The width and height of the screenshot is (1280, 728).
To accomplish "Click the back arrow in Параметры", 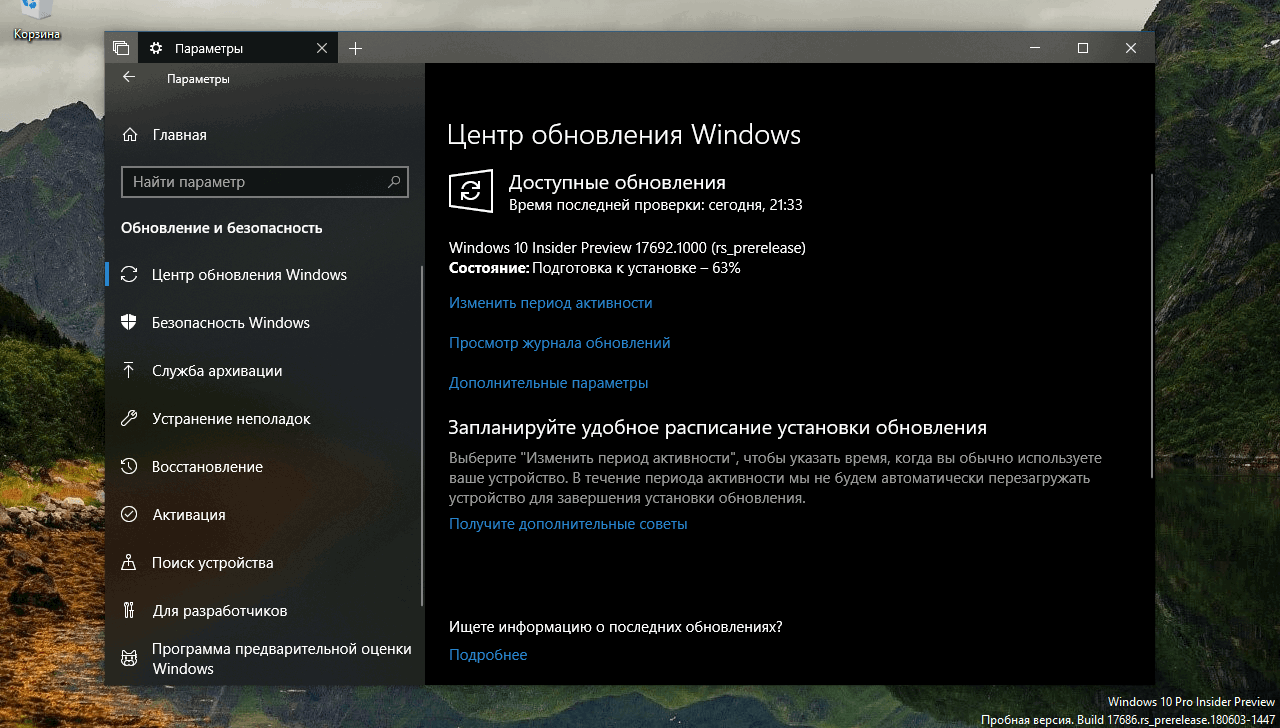I will (128, 78).
